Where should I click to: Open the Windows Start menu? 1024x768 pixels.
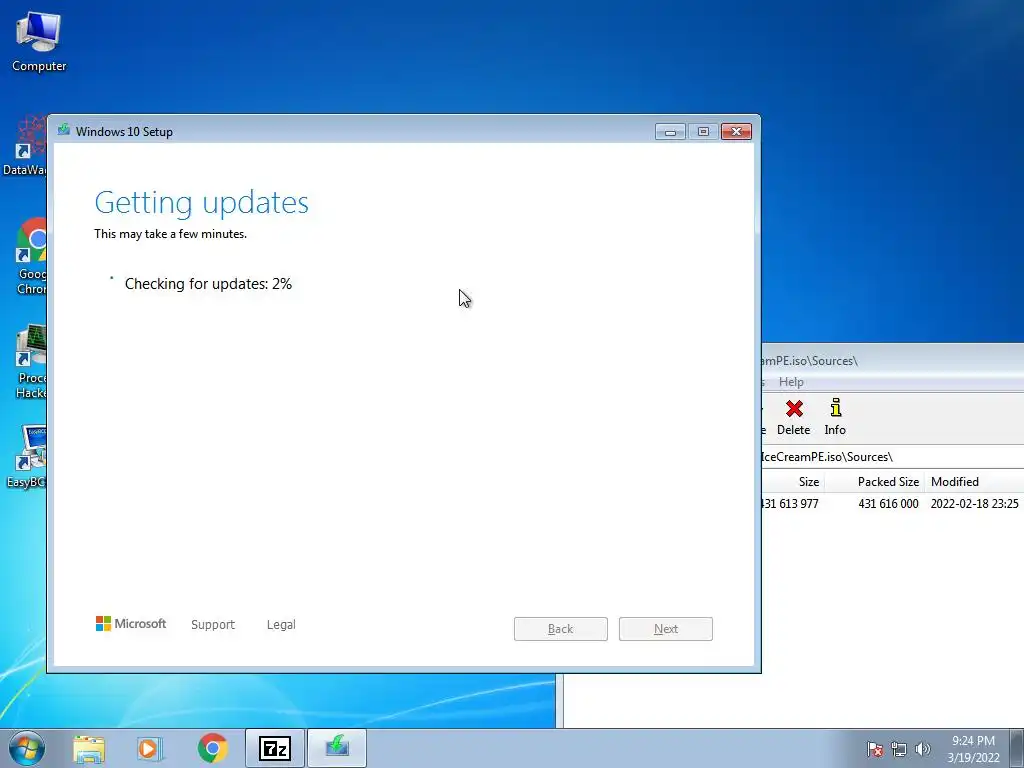[x=27, y=748]
